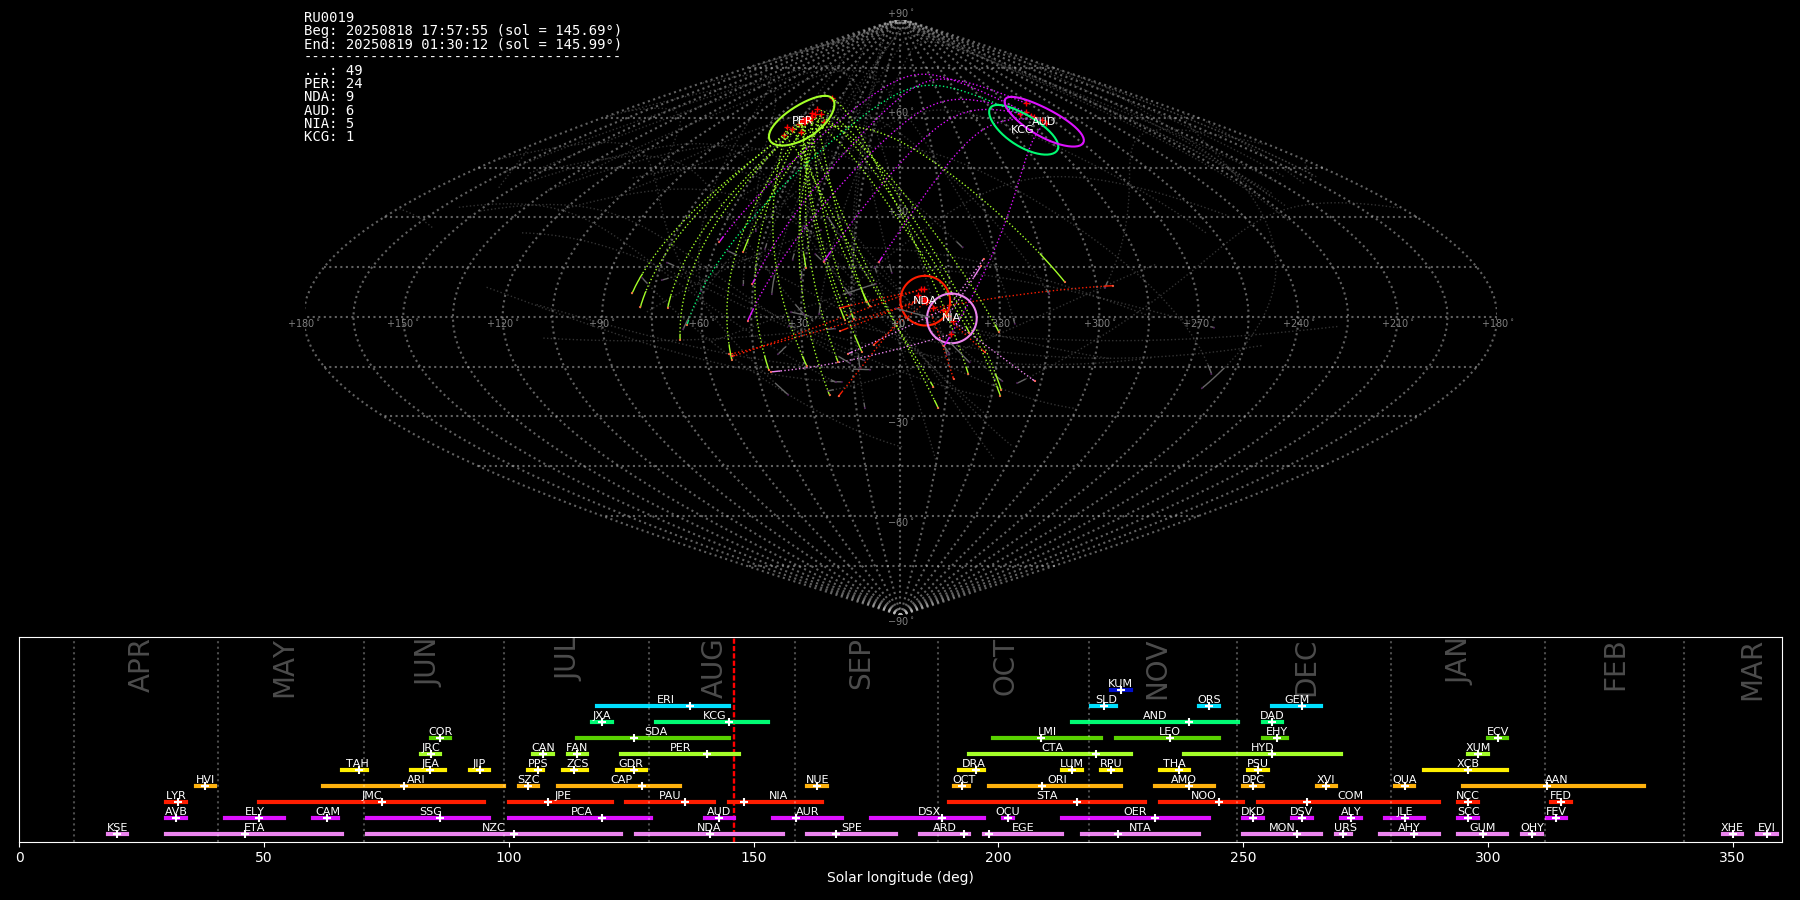Click the KCG radiant ellipse on the sky map
The image size is (1800, 900).
tap(1023, 129)
